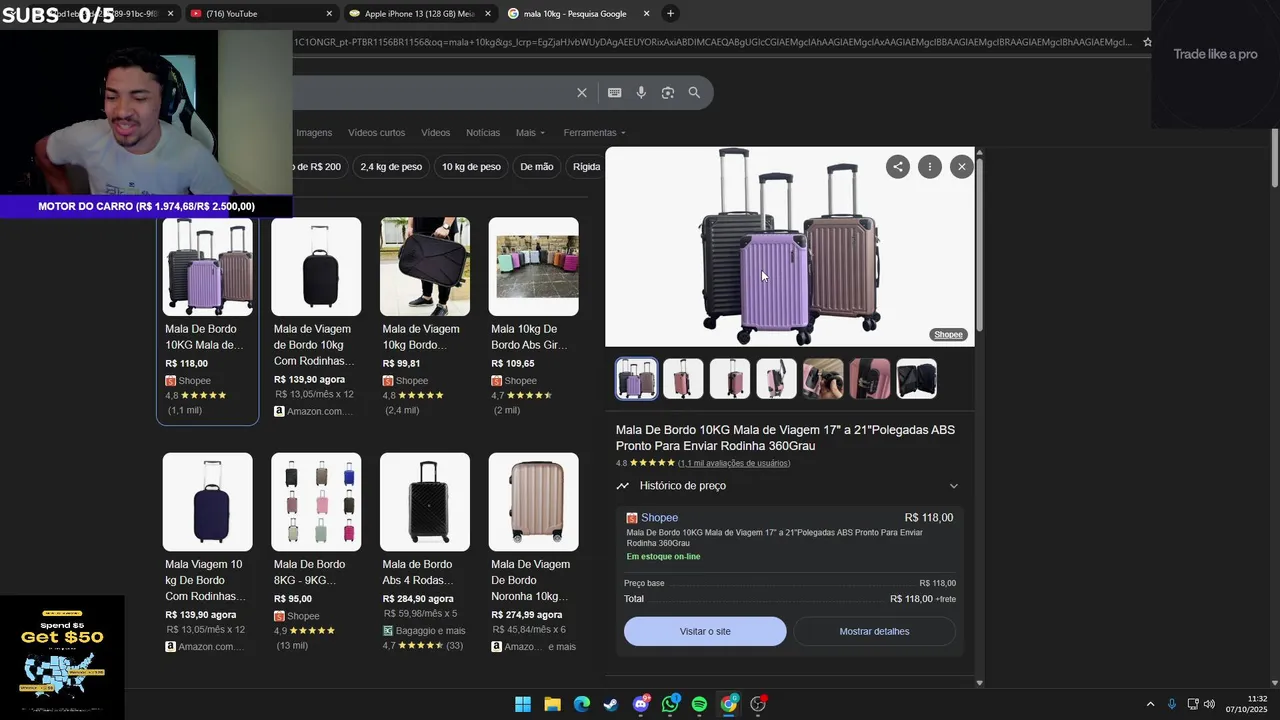This screenshot has width=1280, height=720.
Task: Open Mala de Bordo Abs 4 Rodas R$ 284,90 listing
Action: click(x=425, y=553)
